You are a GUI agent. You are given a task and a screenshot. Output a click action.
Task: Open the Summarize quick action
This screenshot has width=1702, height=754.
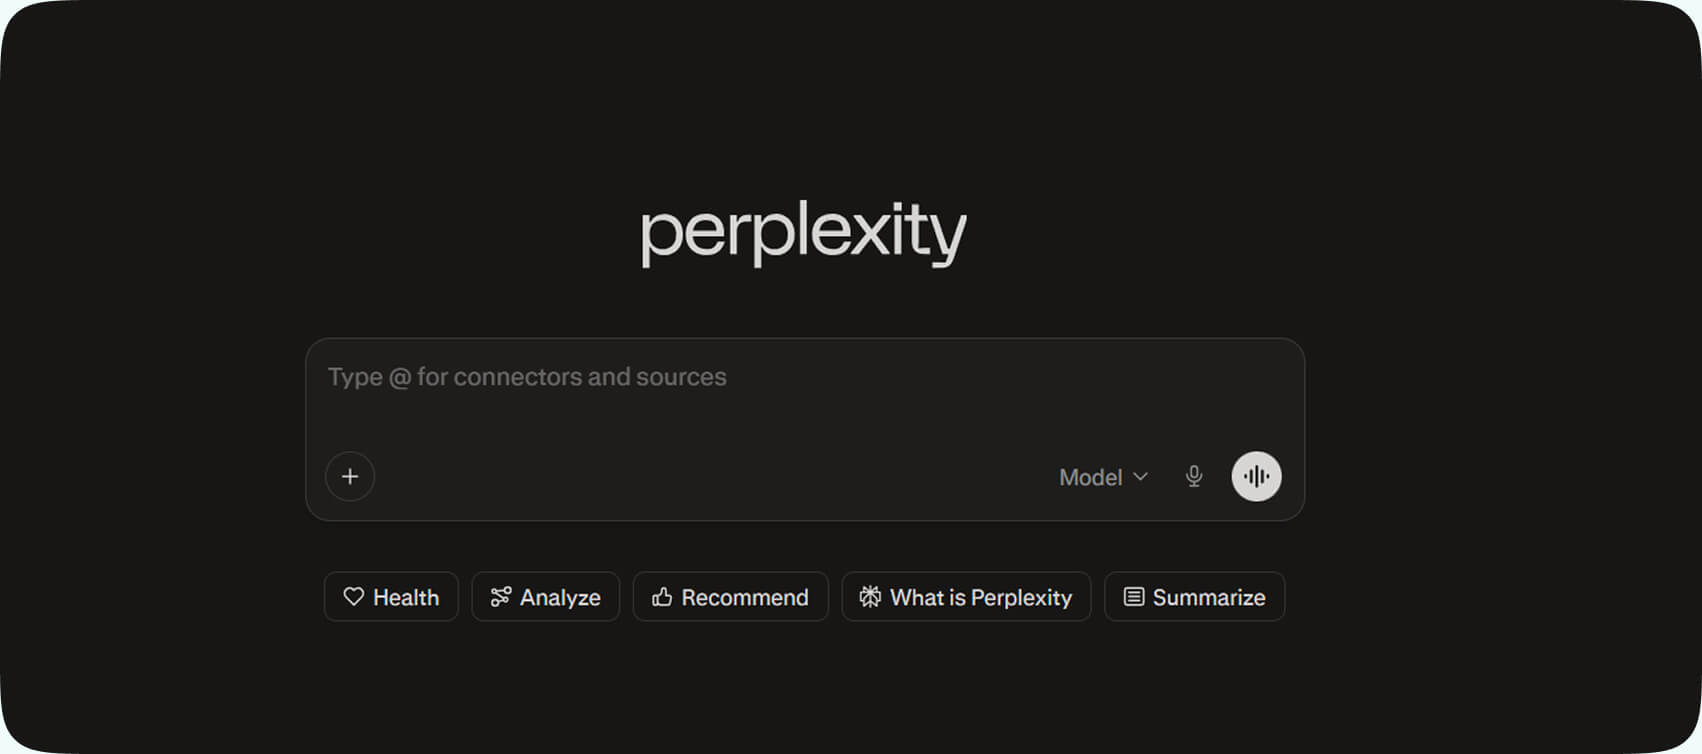(1193, 597)
